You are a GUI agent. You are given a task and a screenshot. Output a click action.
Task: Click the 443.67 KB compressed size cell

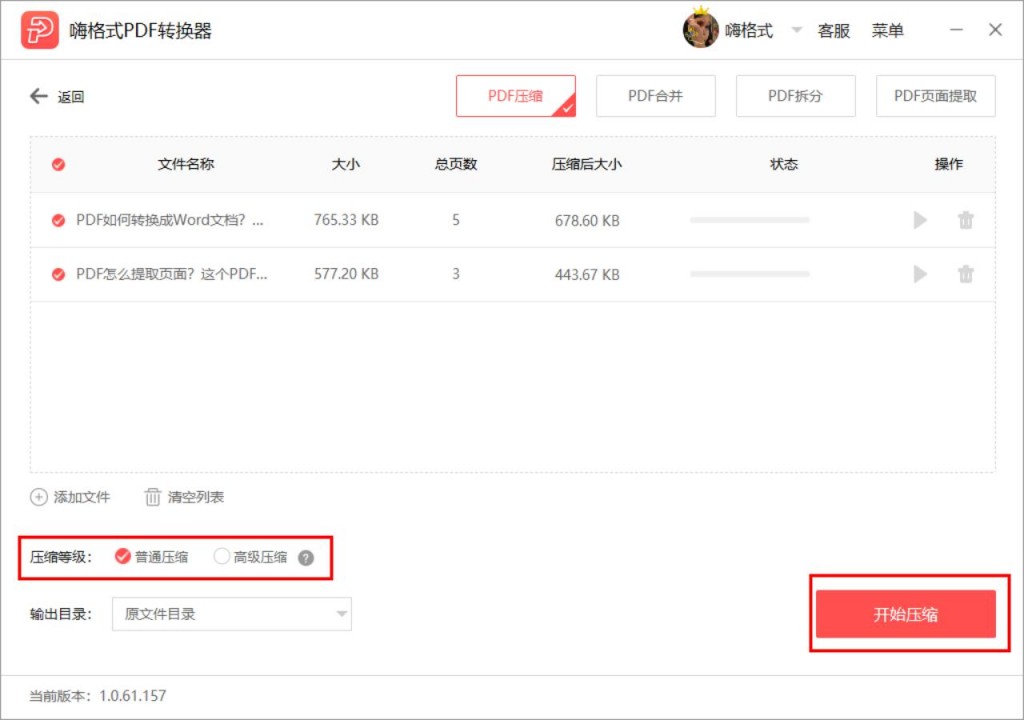coord(587,275)
